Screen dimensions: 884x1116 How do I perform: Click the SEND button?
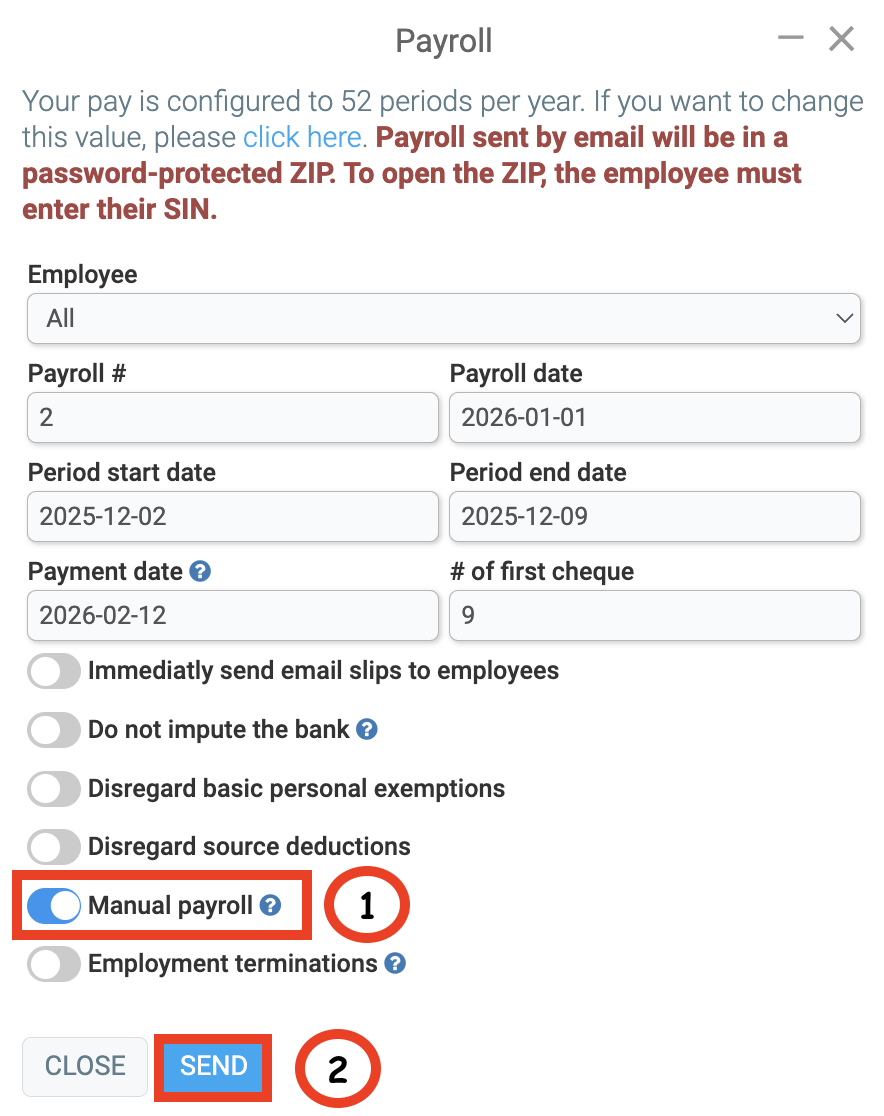[x=212, y=1066]
